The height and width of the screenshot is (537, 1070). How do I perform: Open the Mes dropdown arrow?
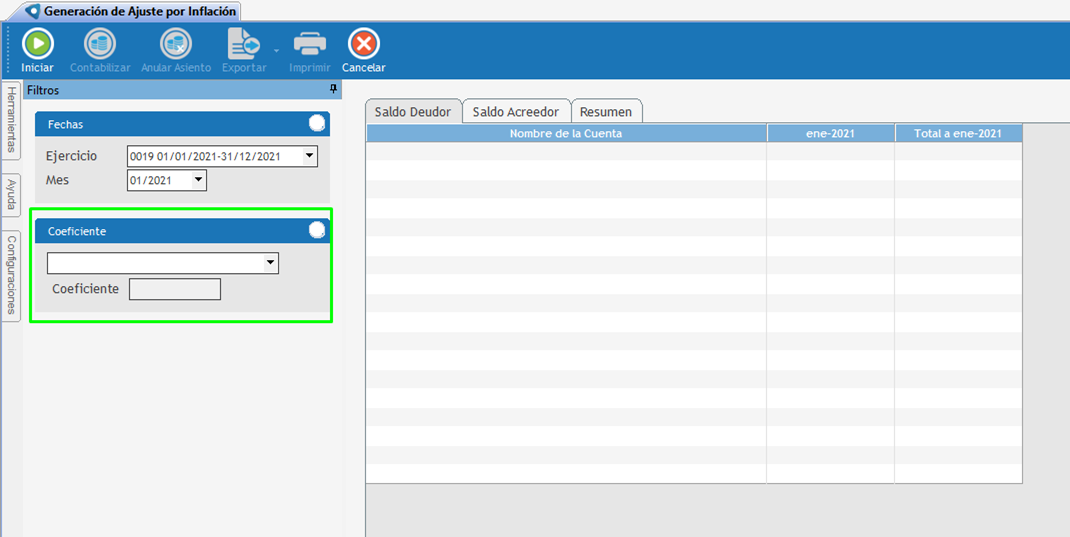198,181
